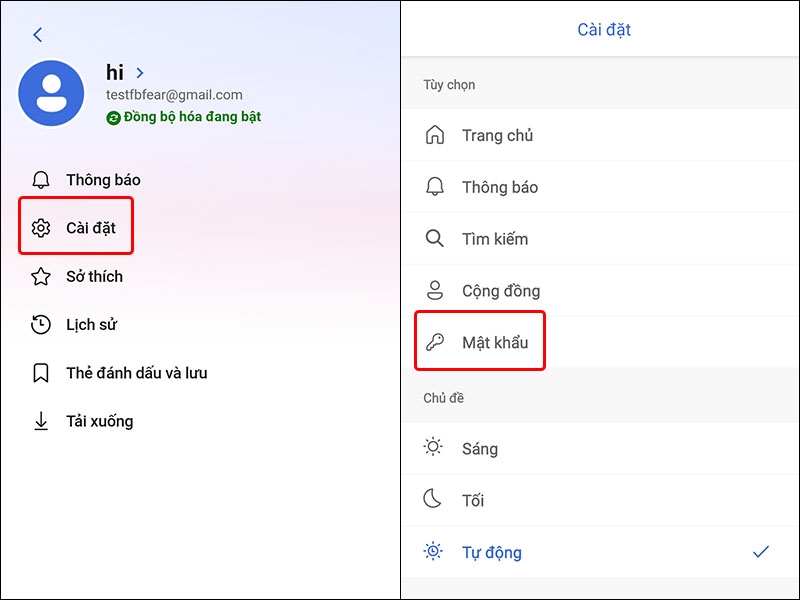
Task: Select the Tối dark theme
Action: coord(601,501)
